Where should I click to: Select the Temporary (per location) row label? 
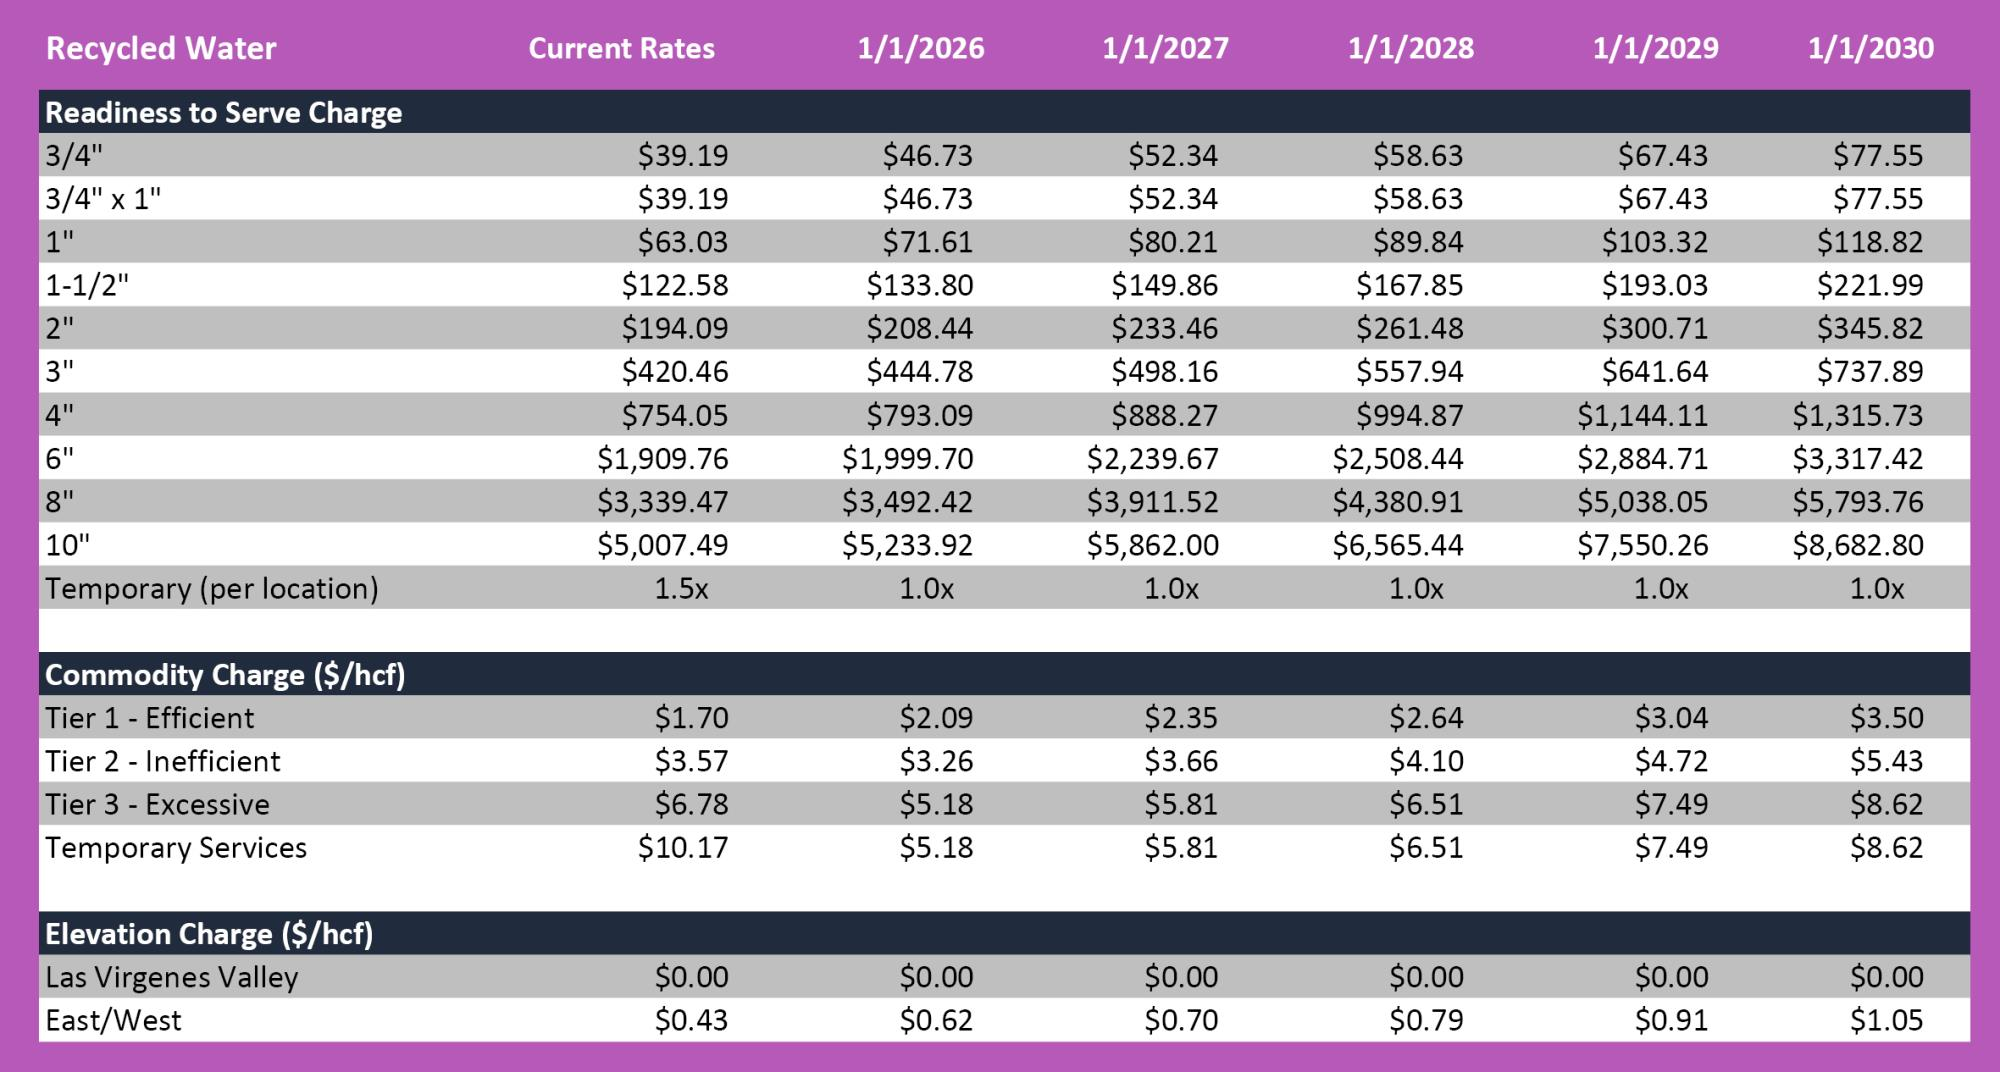(x=212, y=588)
